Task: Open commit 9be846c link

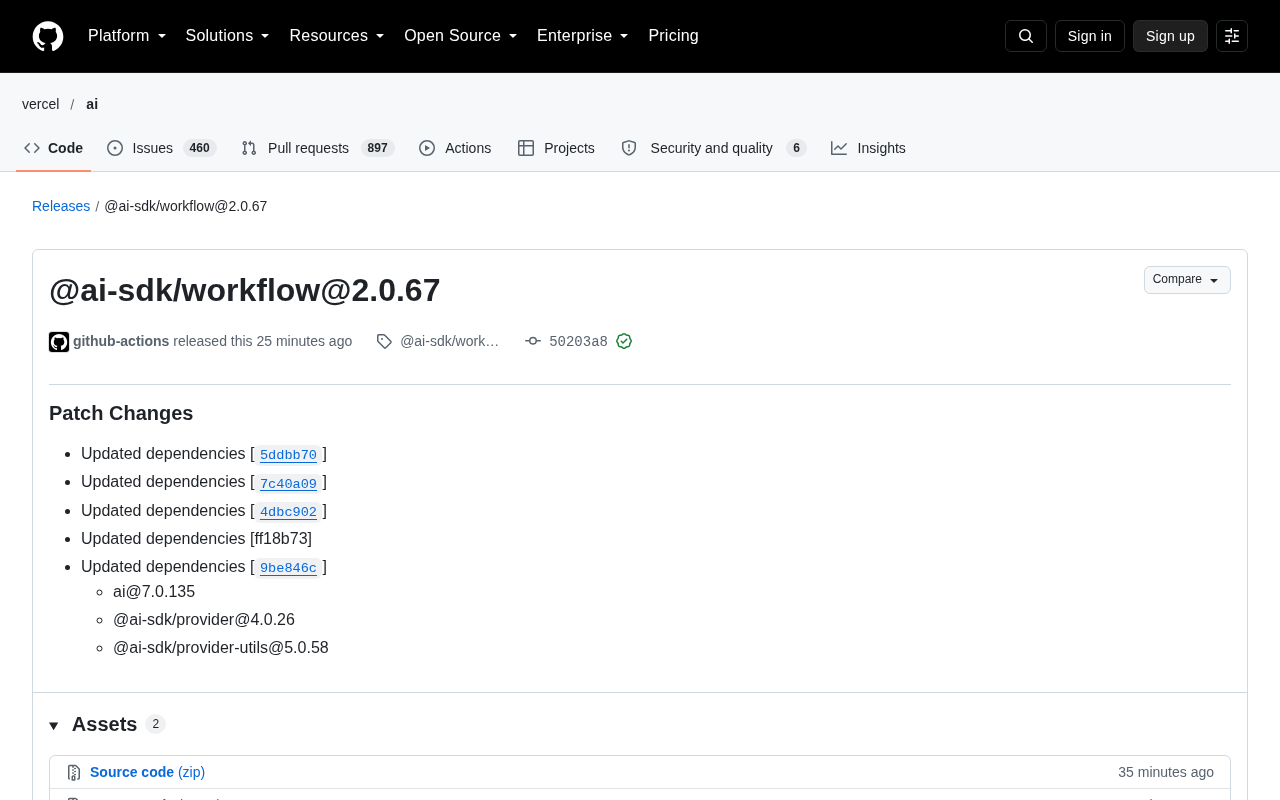Action: point(288,568)
